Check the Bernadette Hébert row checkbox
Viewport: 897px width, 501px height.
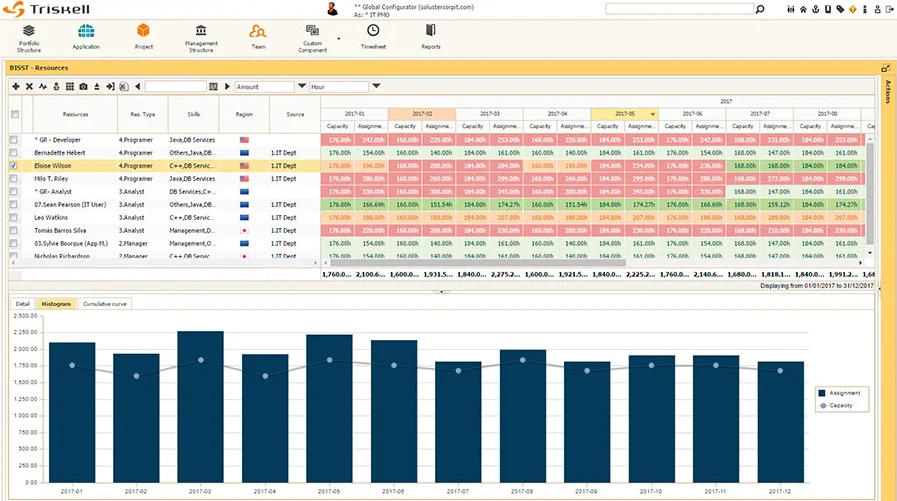tap(14, 153)
